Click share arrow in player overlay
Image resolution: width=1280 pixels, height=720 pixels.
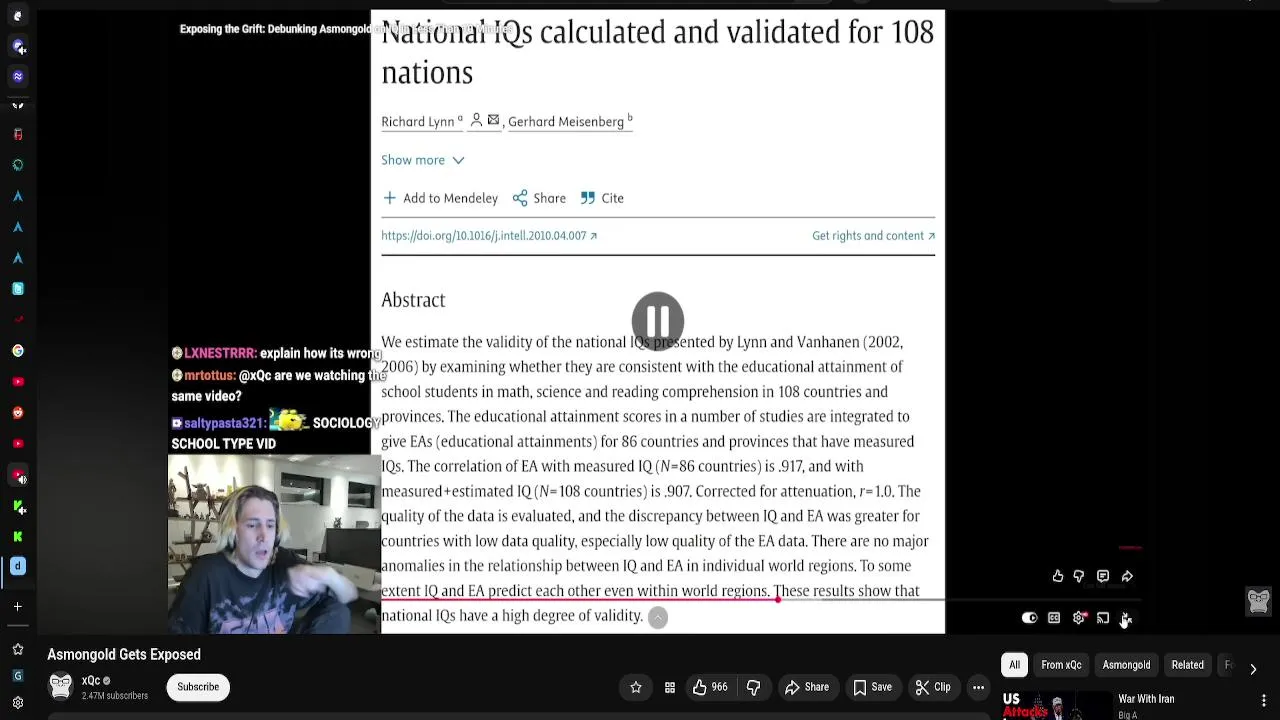click(1127, 576)
